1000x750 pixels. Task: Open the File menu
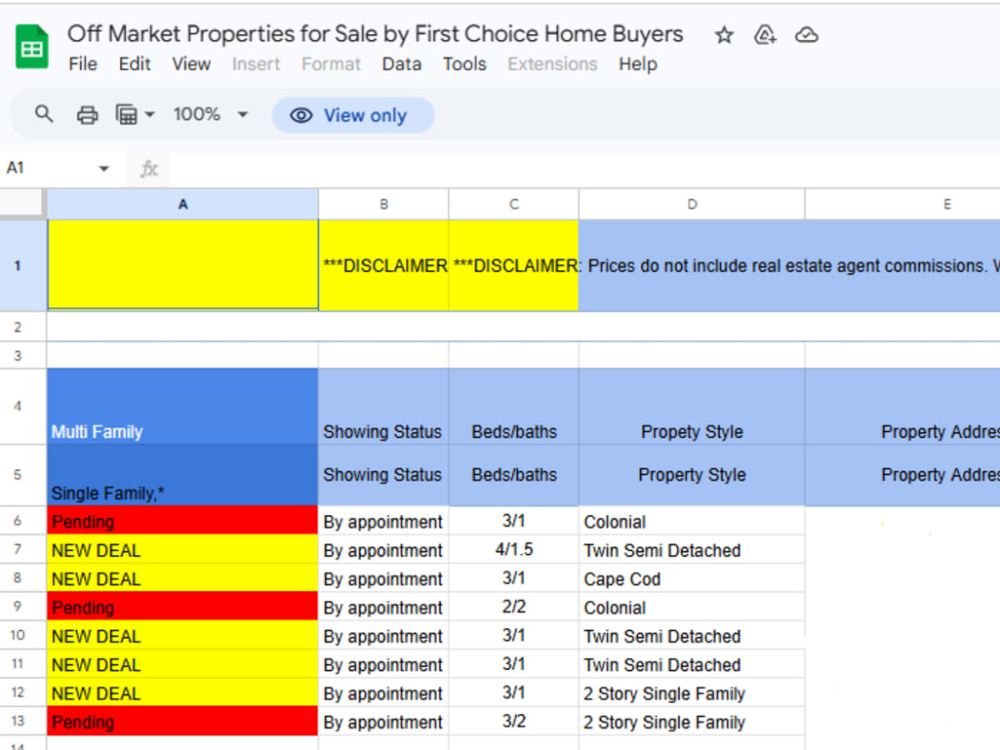(x=83, y=64)
